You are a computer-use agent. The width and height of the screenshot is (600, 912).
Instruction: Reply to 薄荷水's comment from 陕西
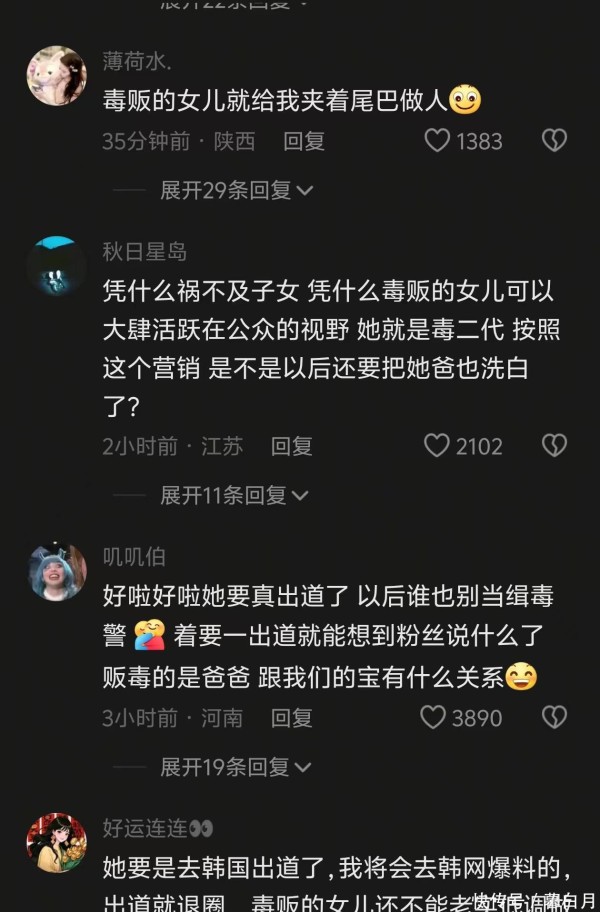click(x=303, y=141)
